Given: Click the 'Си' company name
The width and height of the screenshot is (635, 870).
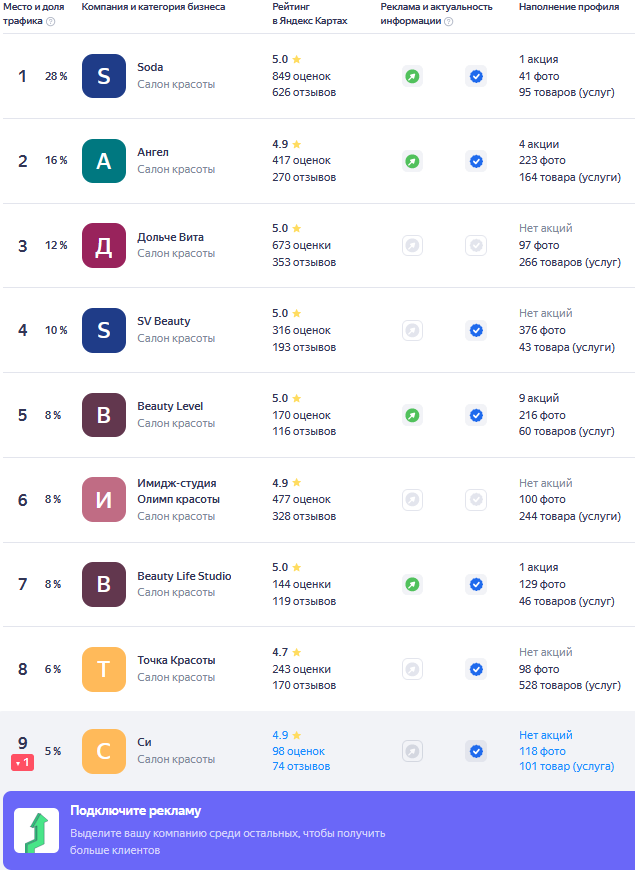Looking at the screenshot, I should coord(144,742).
